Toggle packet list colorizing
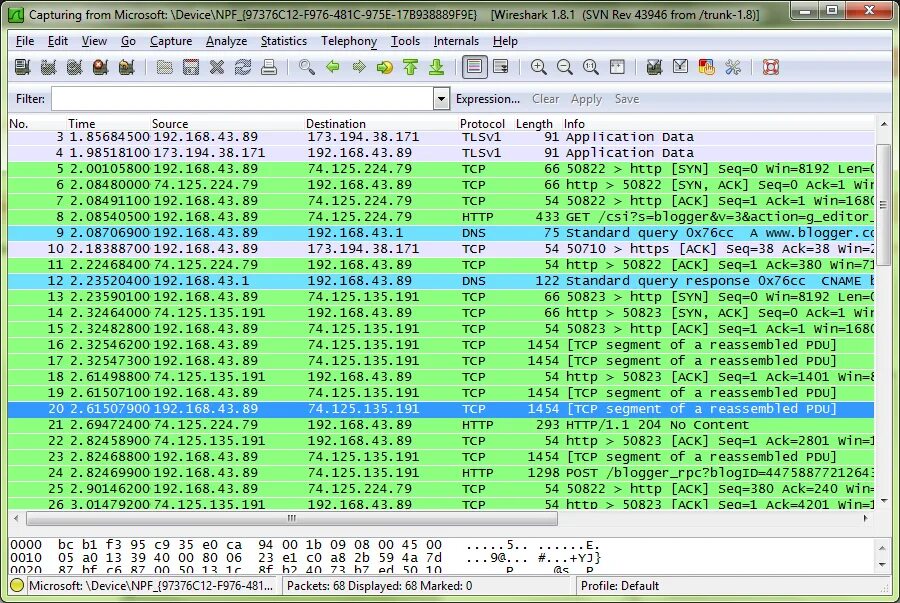900x603 pixels. click(x=474, y=67)
